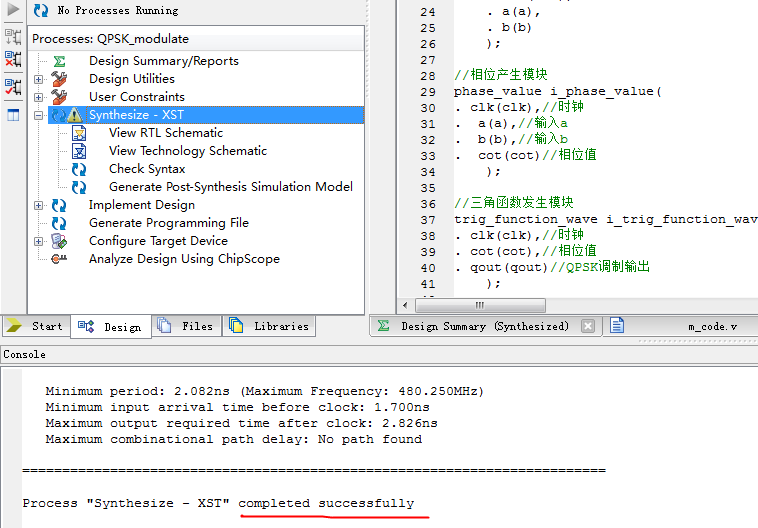Click the editor horizontal scrollbar thumb
The image size is (758, 528).
point(480,306)
